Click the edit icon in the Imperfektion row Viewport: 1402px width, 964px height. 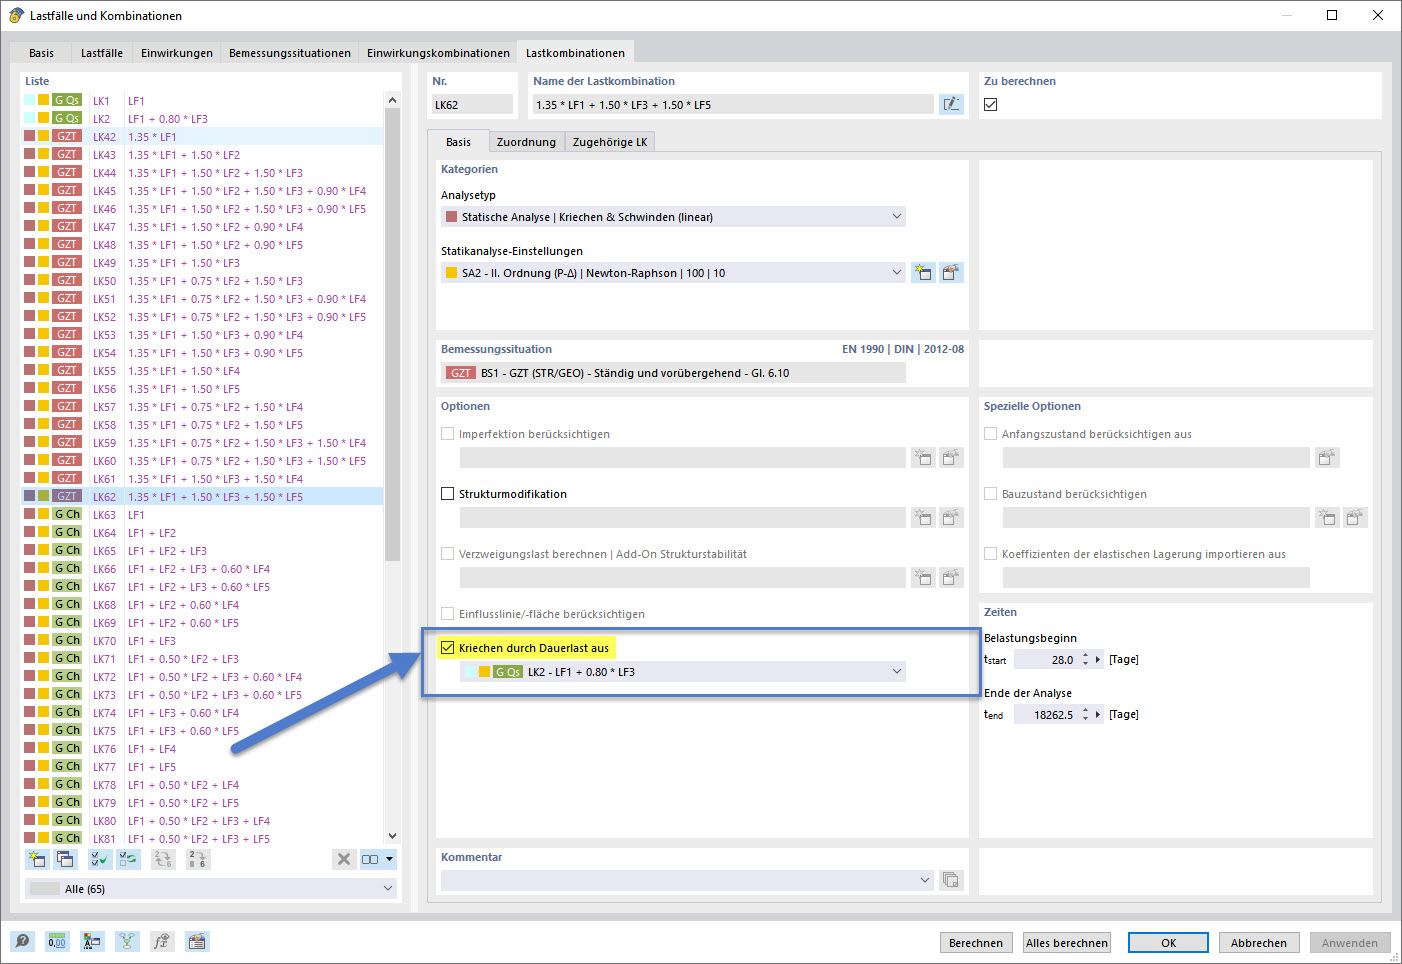click(951, 458)
